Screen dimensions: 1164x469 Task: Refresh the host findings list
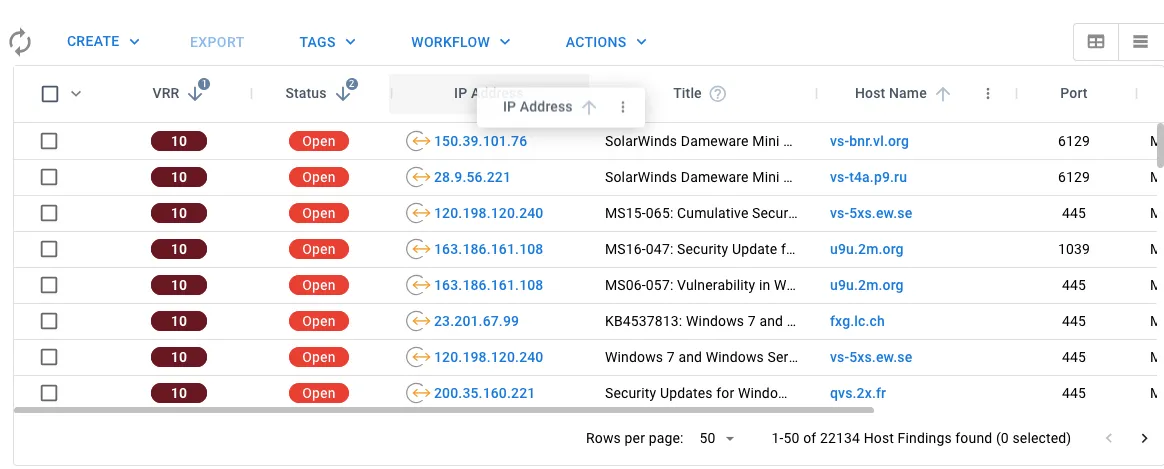pos(20,42)
